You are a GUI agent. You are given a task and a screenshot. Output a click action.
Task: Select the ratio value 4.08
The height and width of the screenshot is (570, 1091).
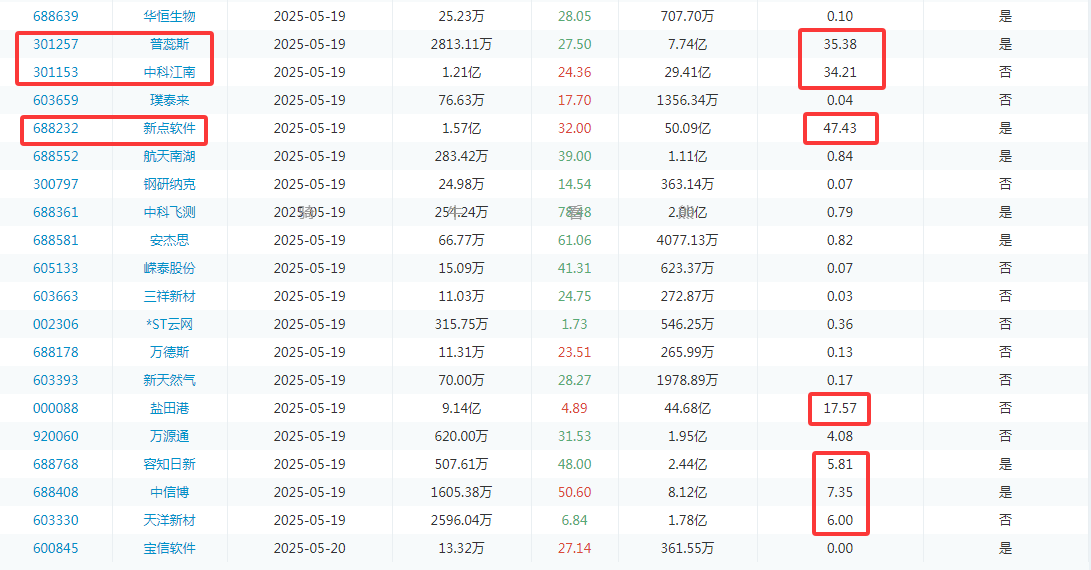pos(840,436)
